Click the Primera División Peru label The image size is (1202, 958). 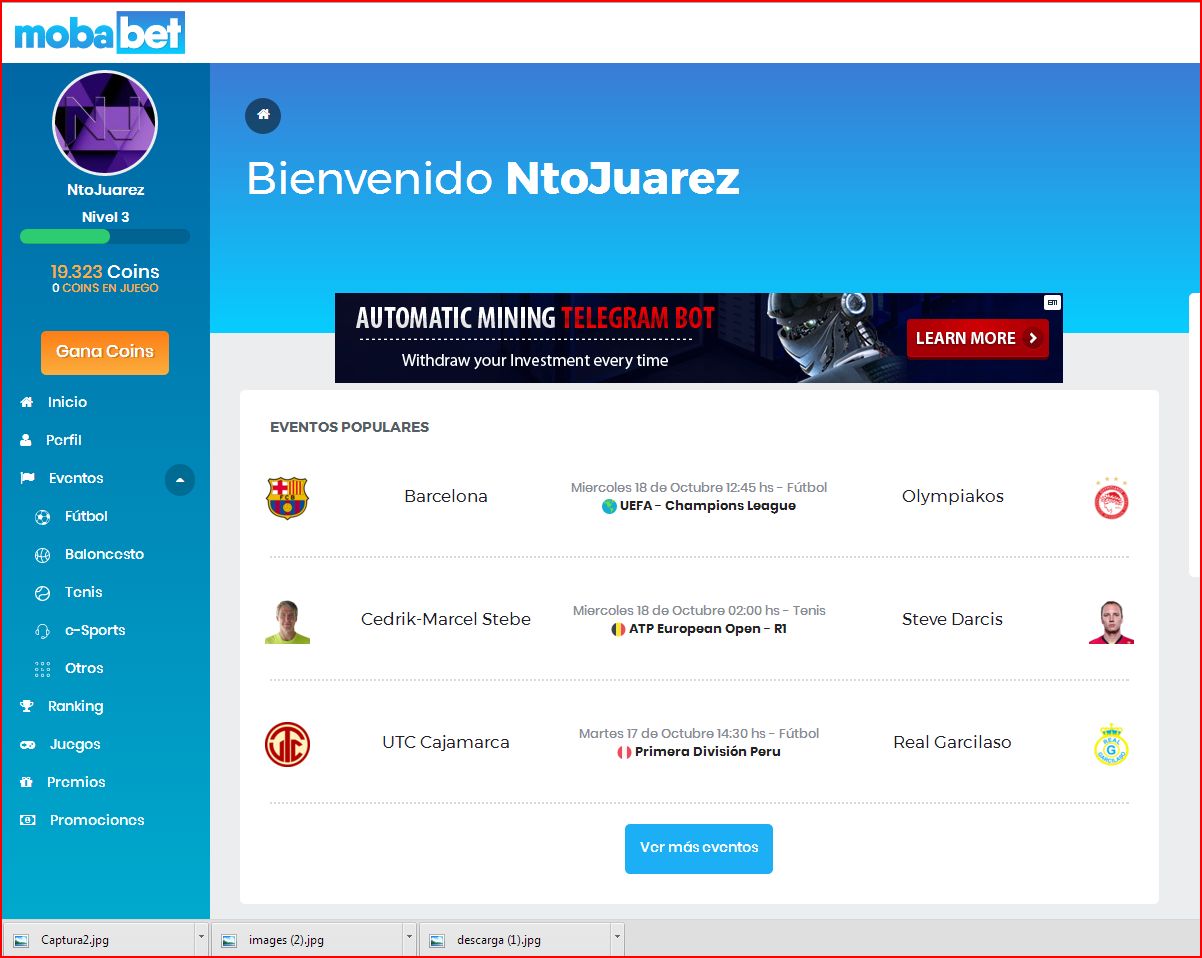click(708, 752)
